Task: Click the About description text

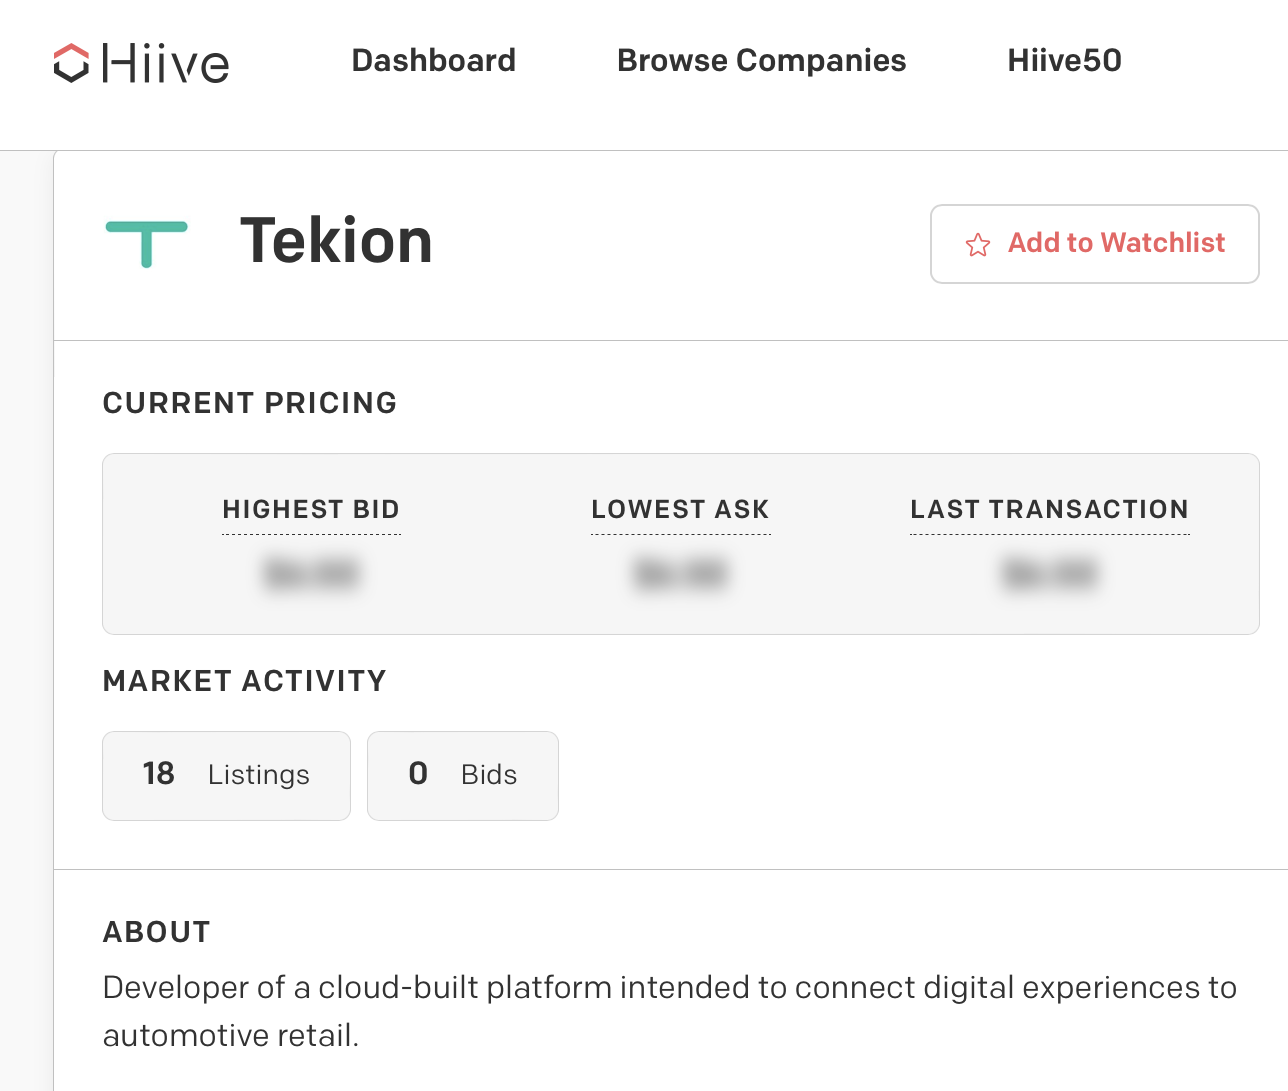Action: pyautogui.click(x=670, y=1011)
